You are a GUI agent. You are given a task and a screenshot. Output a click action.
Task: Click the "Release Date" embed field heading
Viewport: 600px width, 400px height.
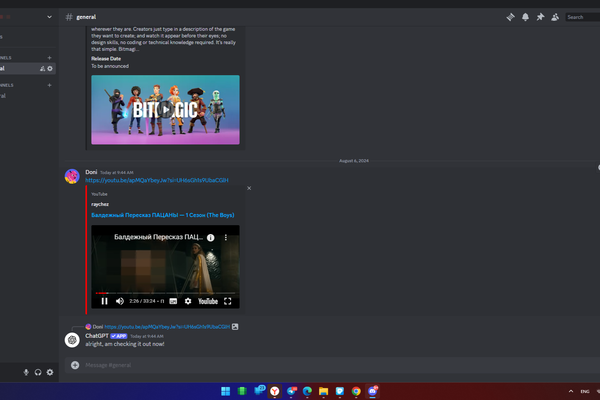(x=106, y=59)
